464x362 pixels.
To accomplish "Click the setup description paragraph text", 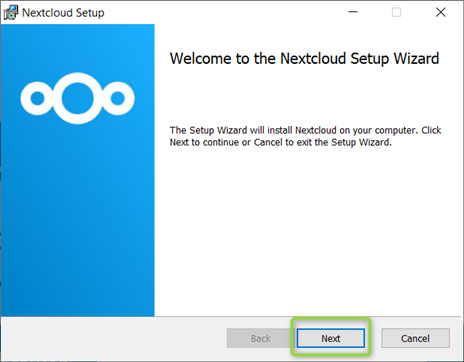I will (x=305, y=136).
